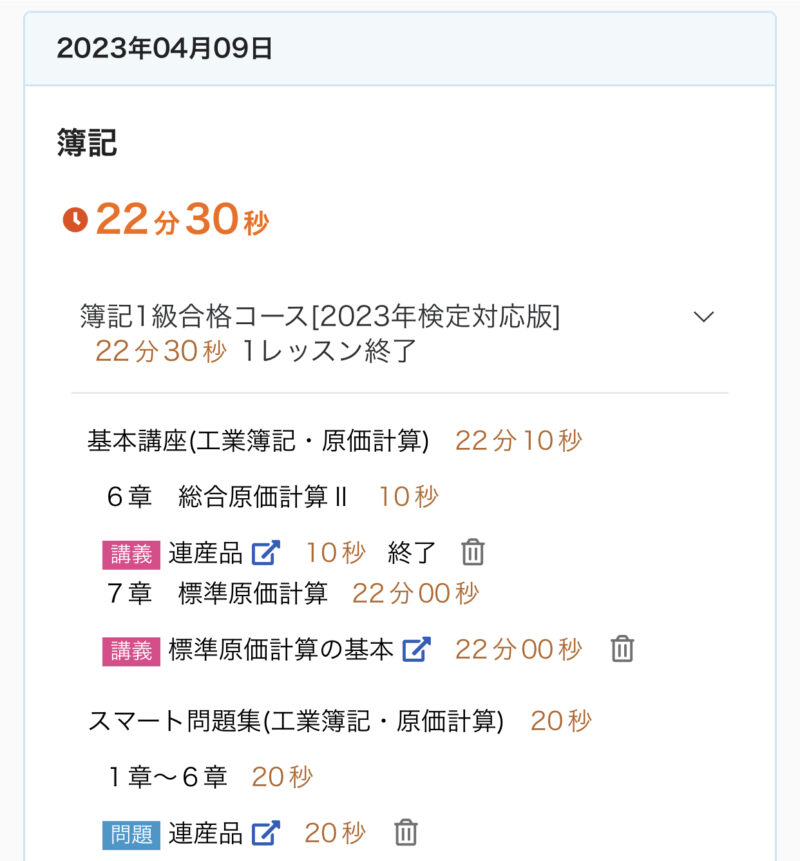The image size is (800, 861).
Task: Click the large 22分30秒 total time
Action: click(182, 220)
